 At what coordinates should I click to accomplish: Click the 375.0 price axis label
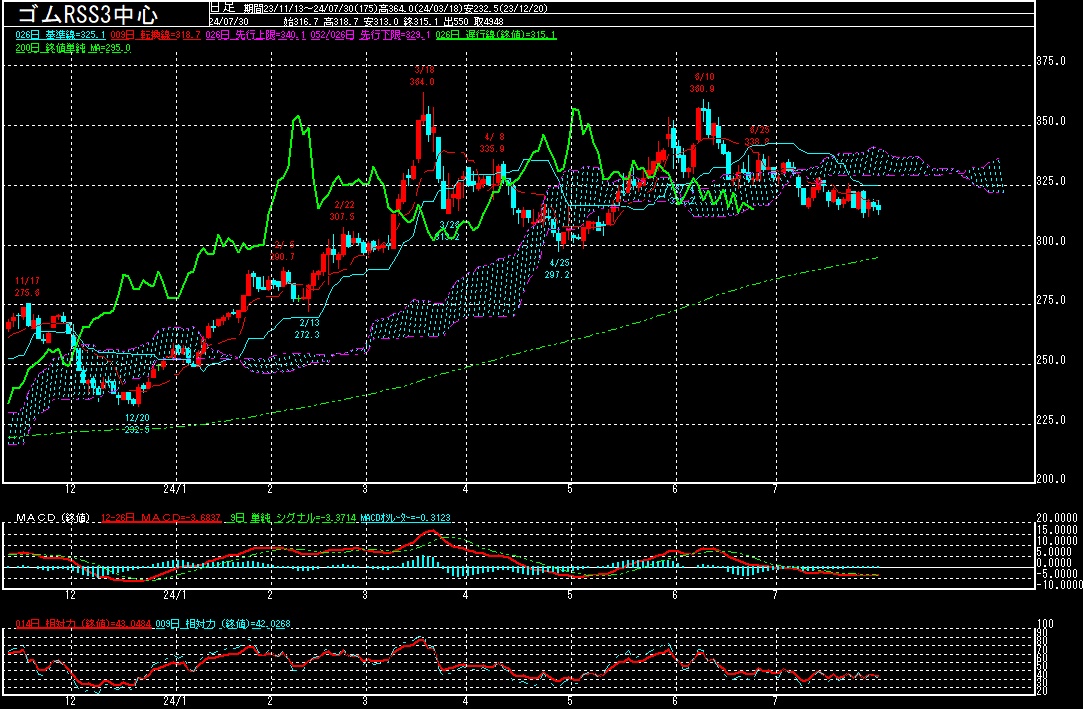point(1052,61)
